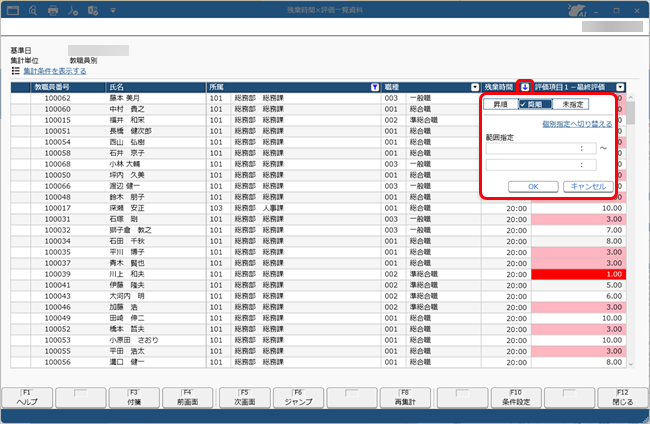Click the F4 前画面 button

pos(187,398)
